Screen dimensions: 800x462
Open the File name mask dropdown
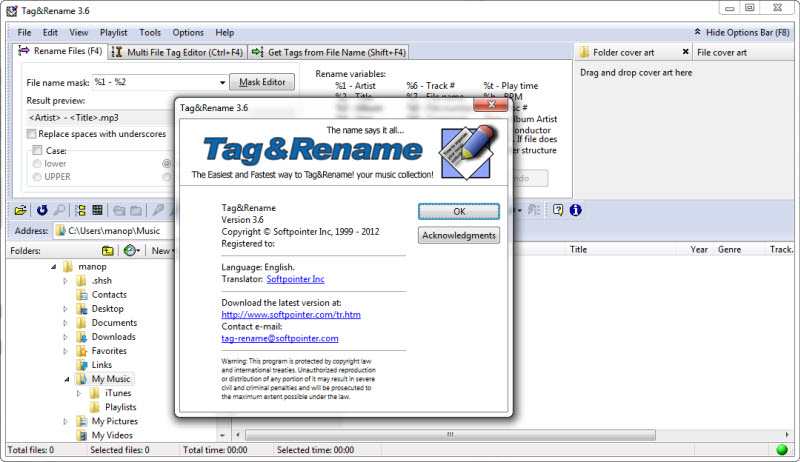[222, 82]
